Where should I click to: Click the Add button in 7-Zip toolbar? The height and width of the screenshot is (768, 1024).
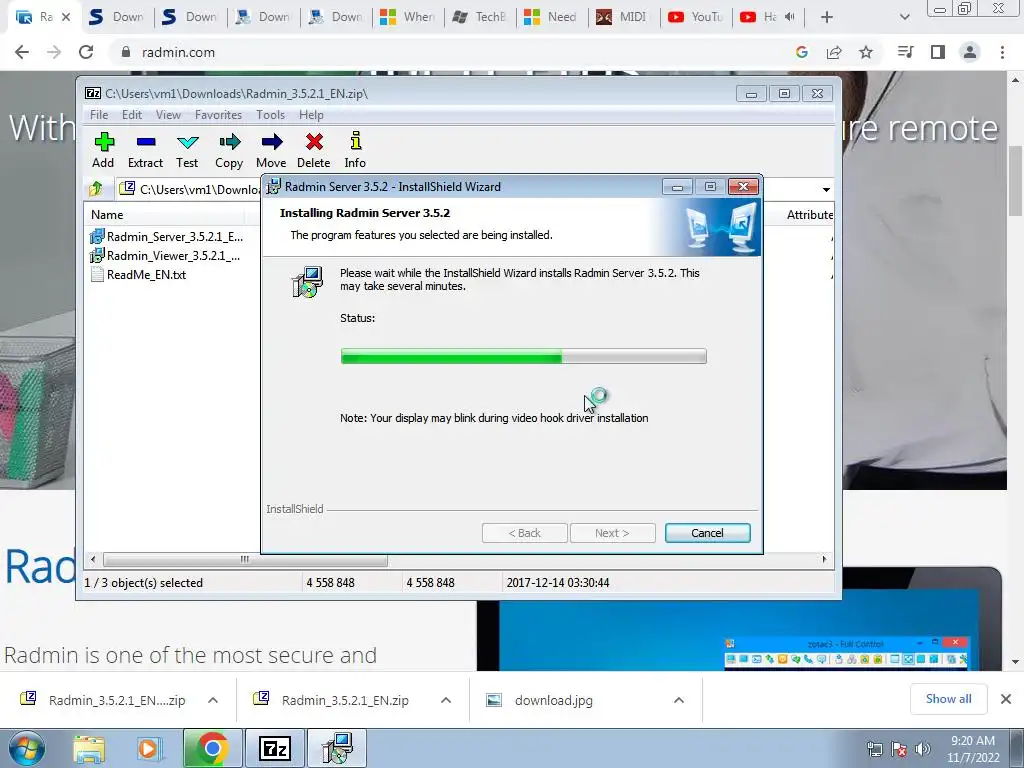(103, 150)
